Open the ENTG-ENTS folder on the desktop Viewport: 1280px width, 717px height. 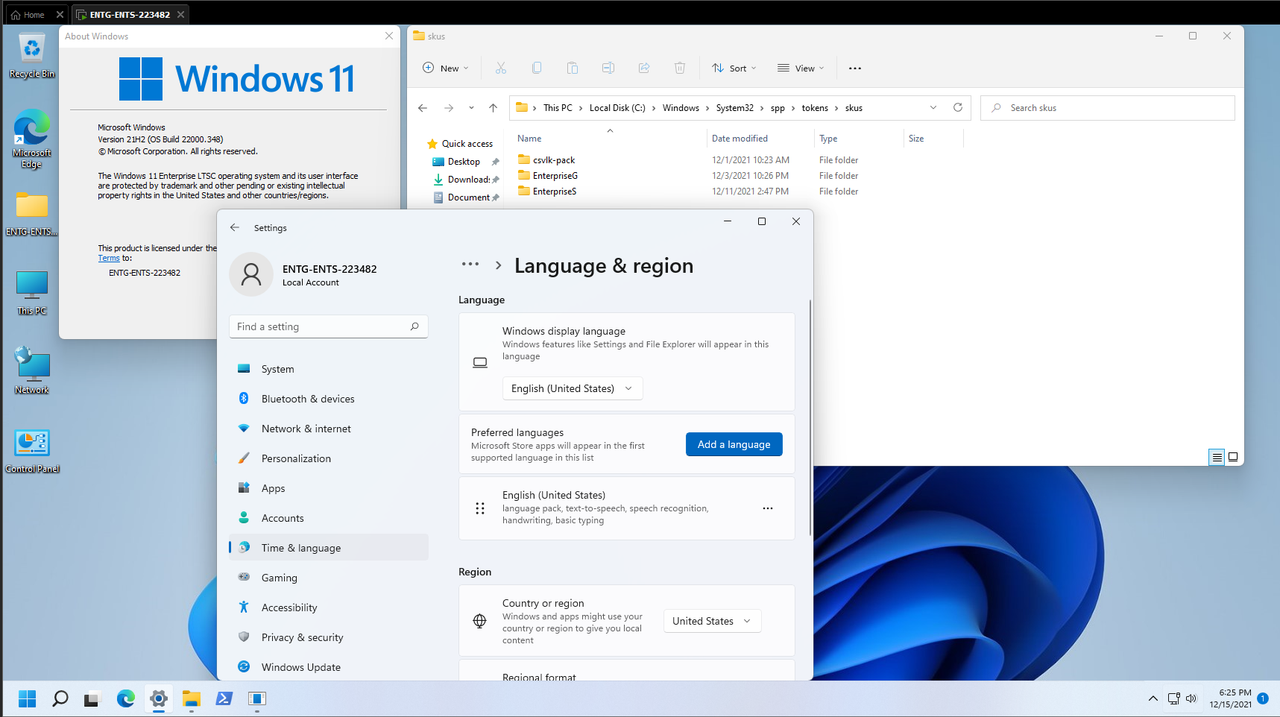32,214
